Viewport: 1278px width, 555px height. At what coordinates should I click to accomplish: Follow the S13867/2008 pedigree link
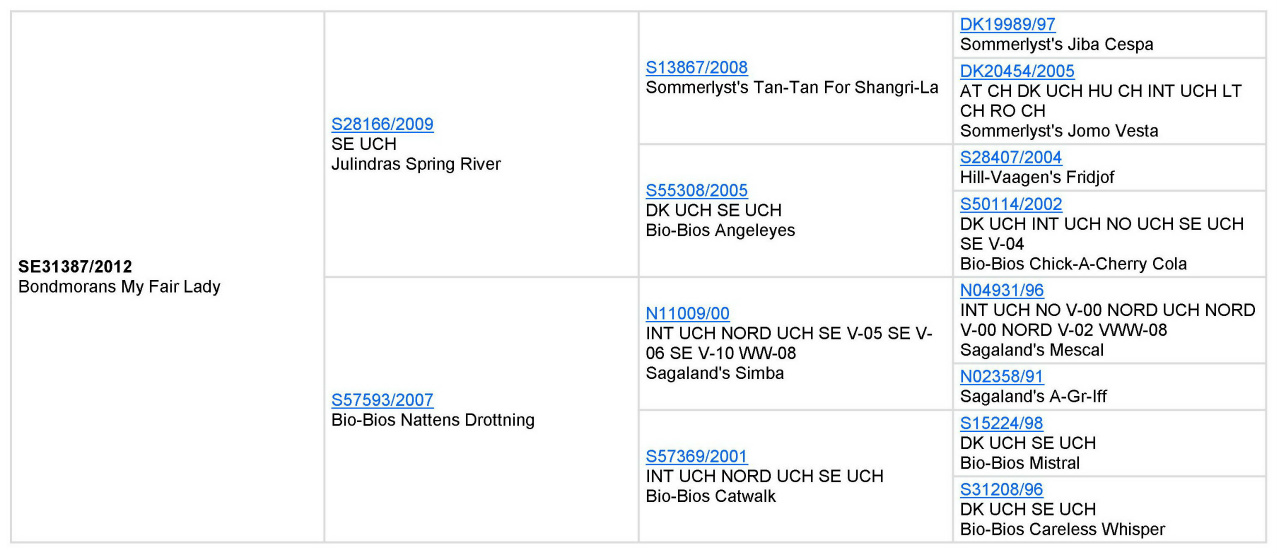[696, 68]
